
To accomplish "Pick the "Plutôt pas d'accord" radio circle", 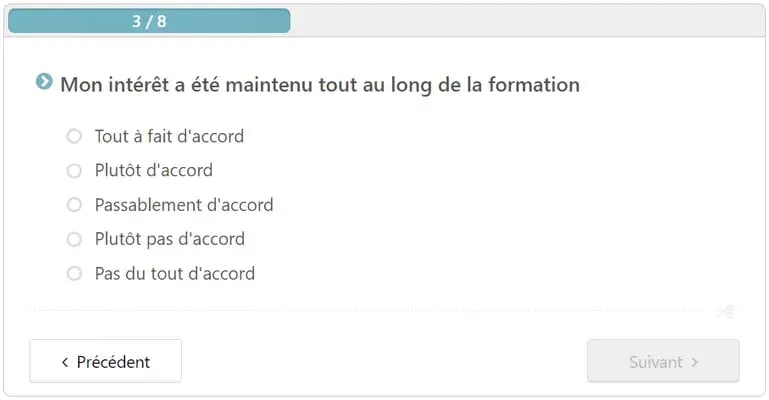I will (74, 239).
